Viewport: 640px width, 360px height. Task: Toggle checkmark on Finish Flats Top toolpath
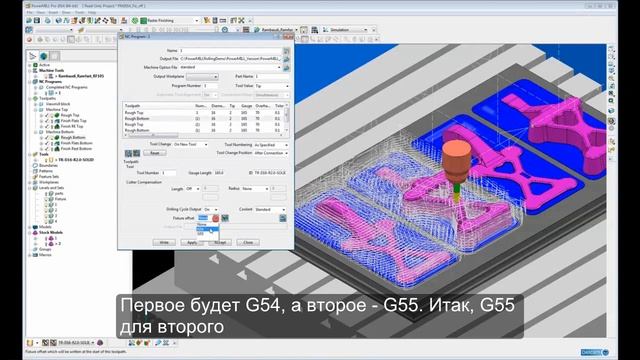(x=47, y=121)
